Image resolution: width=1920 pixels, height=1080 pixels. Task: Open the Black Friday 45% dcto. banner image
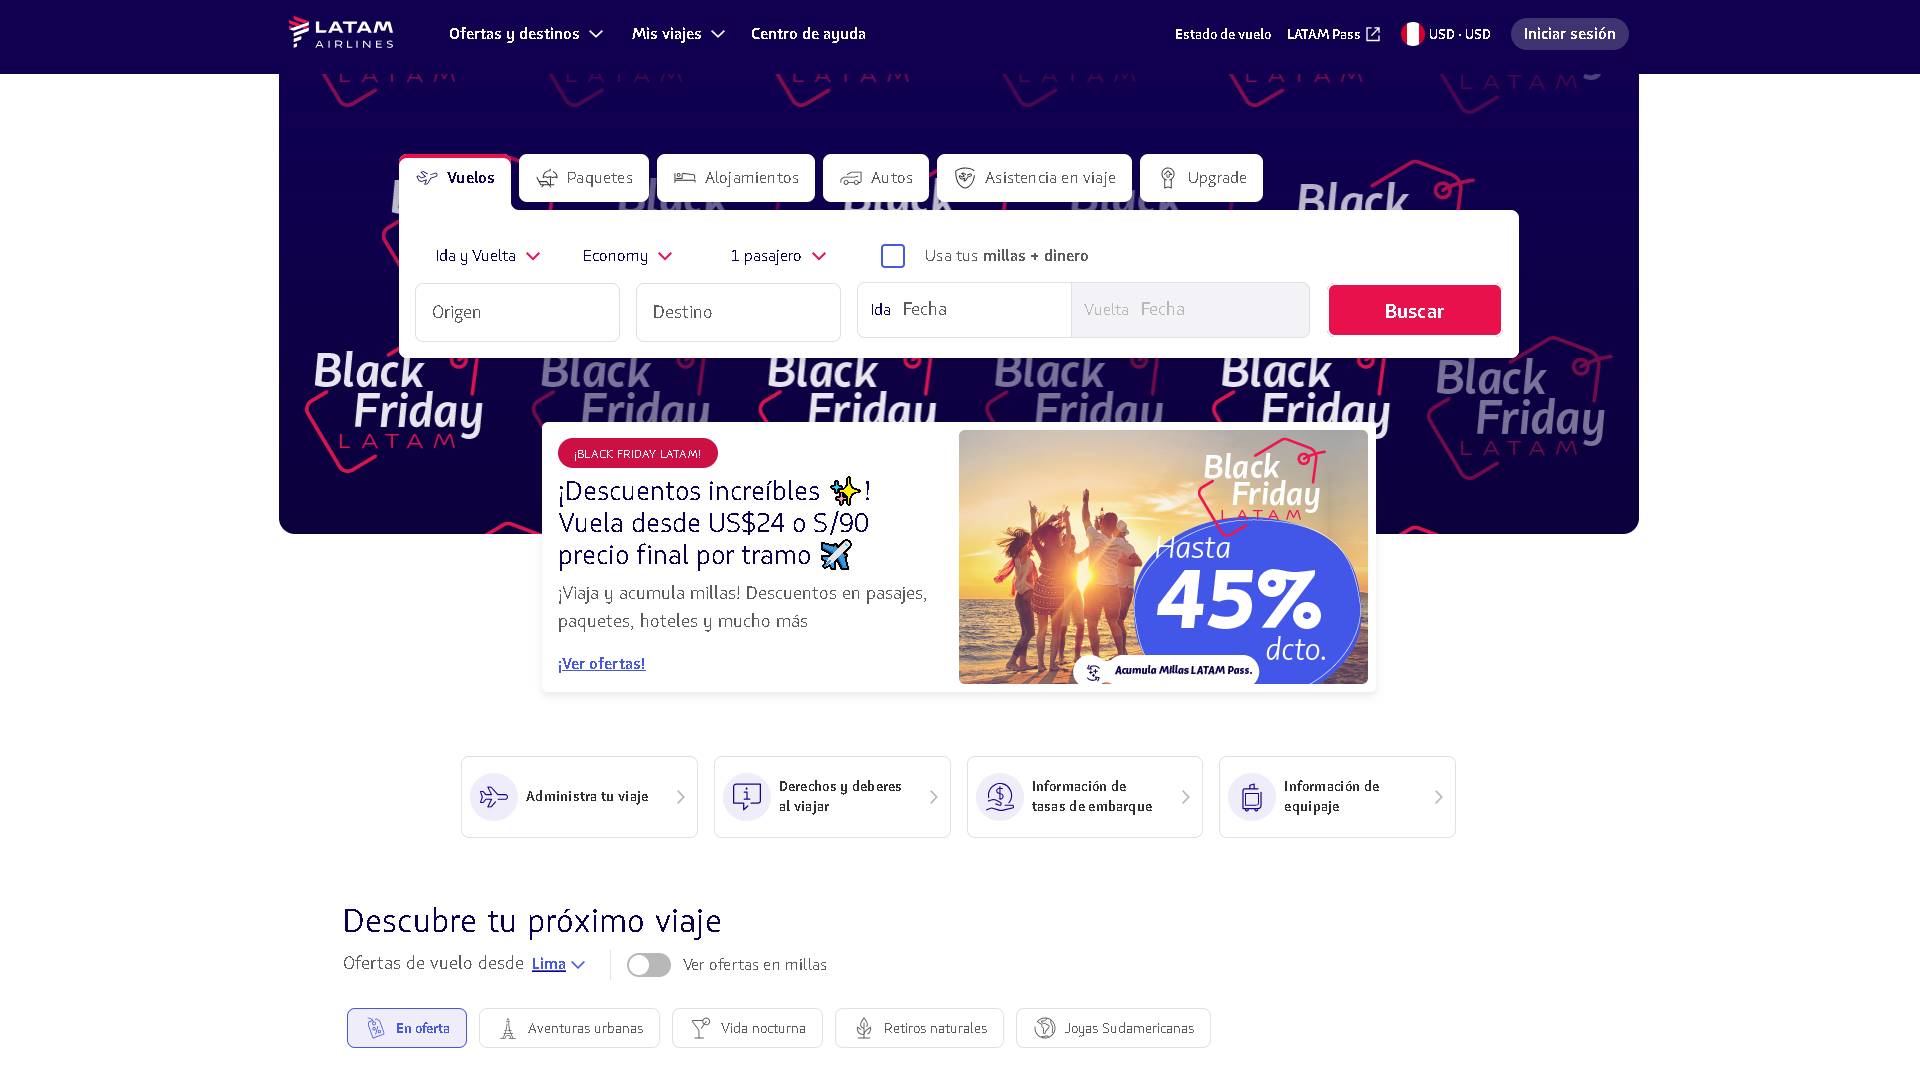pyautogui.click(x=1163, y=557)
